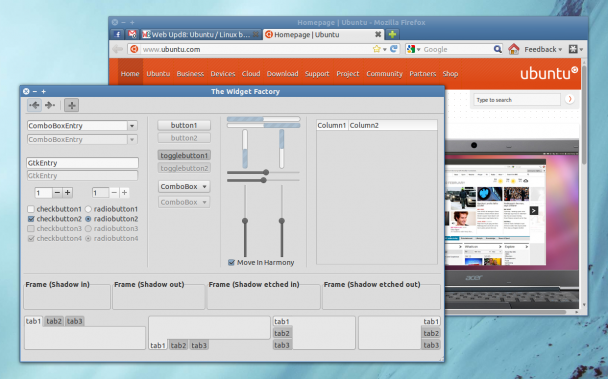Click the puzzle-piece add-on icon in Firefox toolbar
The image size is (608, 379).
click(573, 49)
